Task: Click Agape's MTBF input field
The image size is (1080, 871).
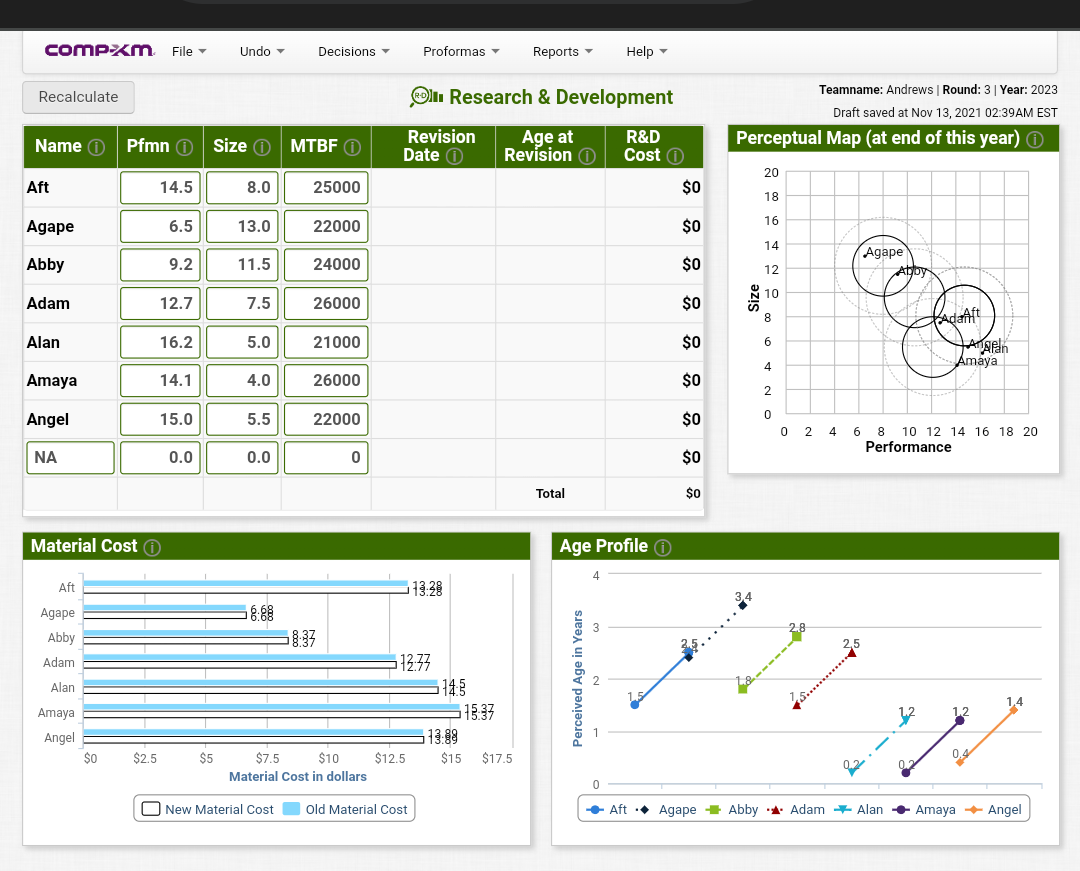Action: tap(325, 226)
